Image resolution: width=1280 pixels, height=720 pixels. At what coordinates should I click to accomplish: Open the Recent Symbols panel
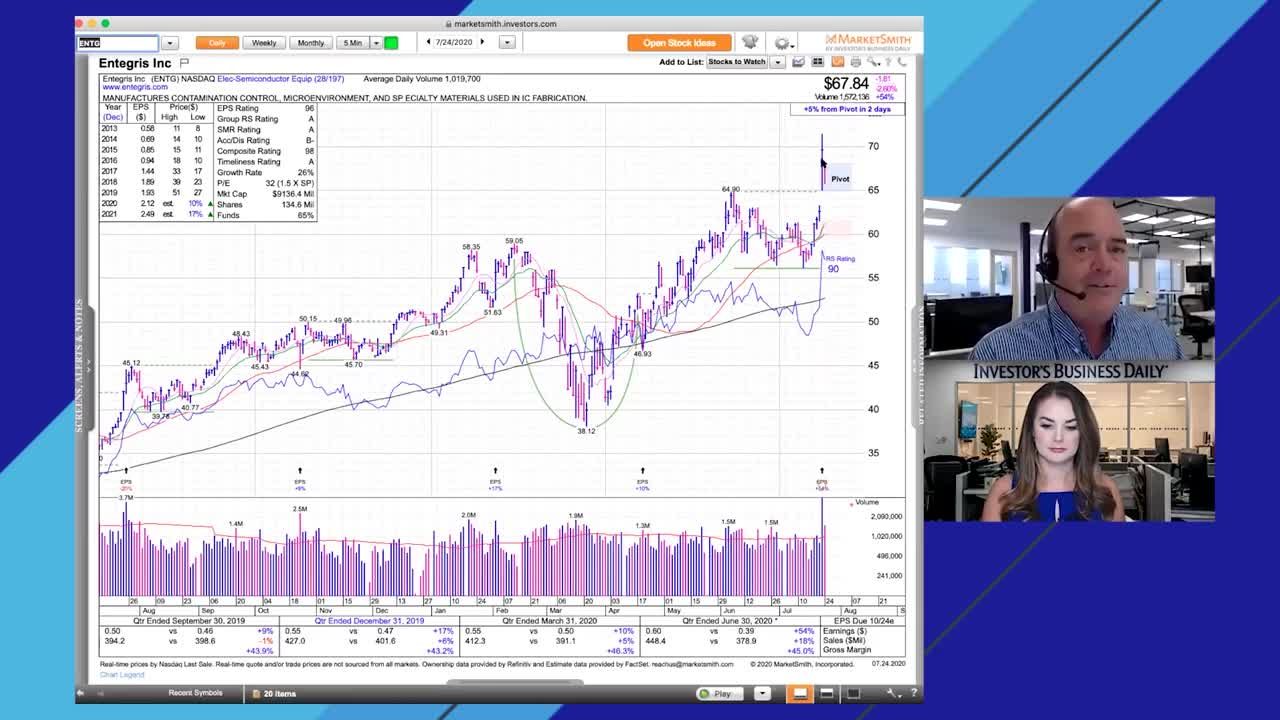click(x=195, y=693)
